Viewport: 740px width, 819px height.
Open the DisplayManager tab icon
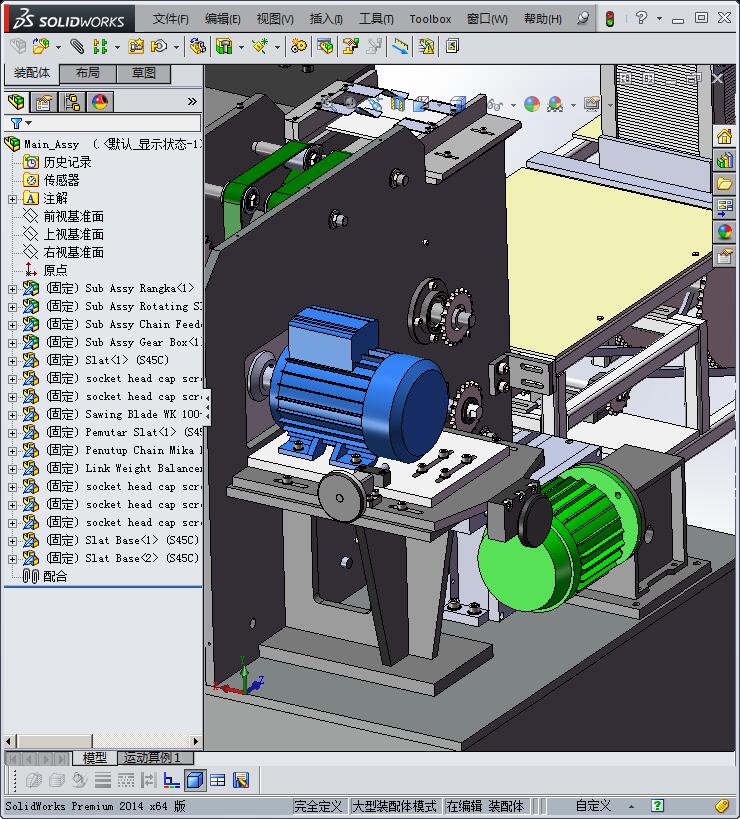(100, 102)
